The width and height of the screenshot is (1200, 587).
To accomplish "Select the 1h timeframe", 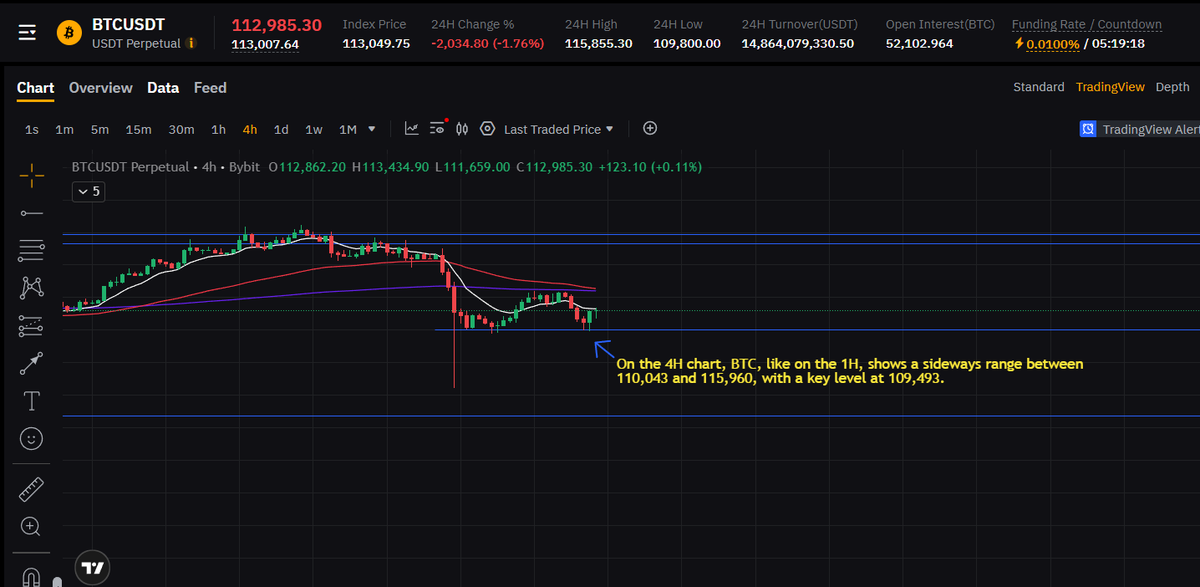I will [218, 129].
